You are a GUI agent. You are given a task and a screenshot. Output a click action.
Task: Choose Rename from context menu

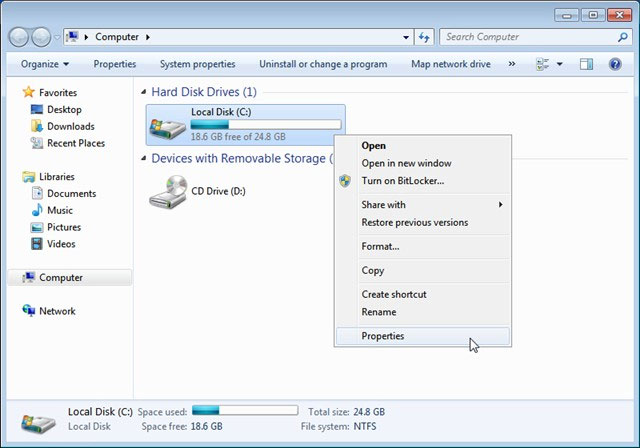tap(423, 312)
